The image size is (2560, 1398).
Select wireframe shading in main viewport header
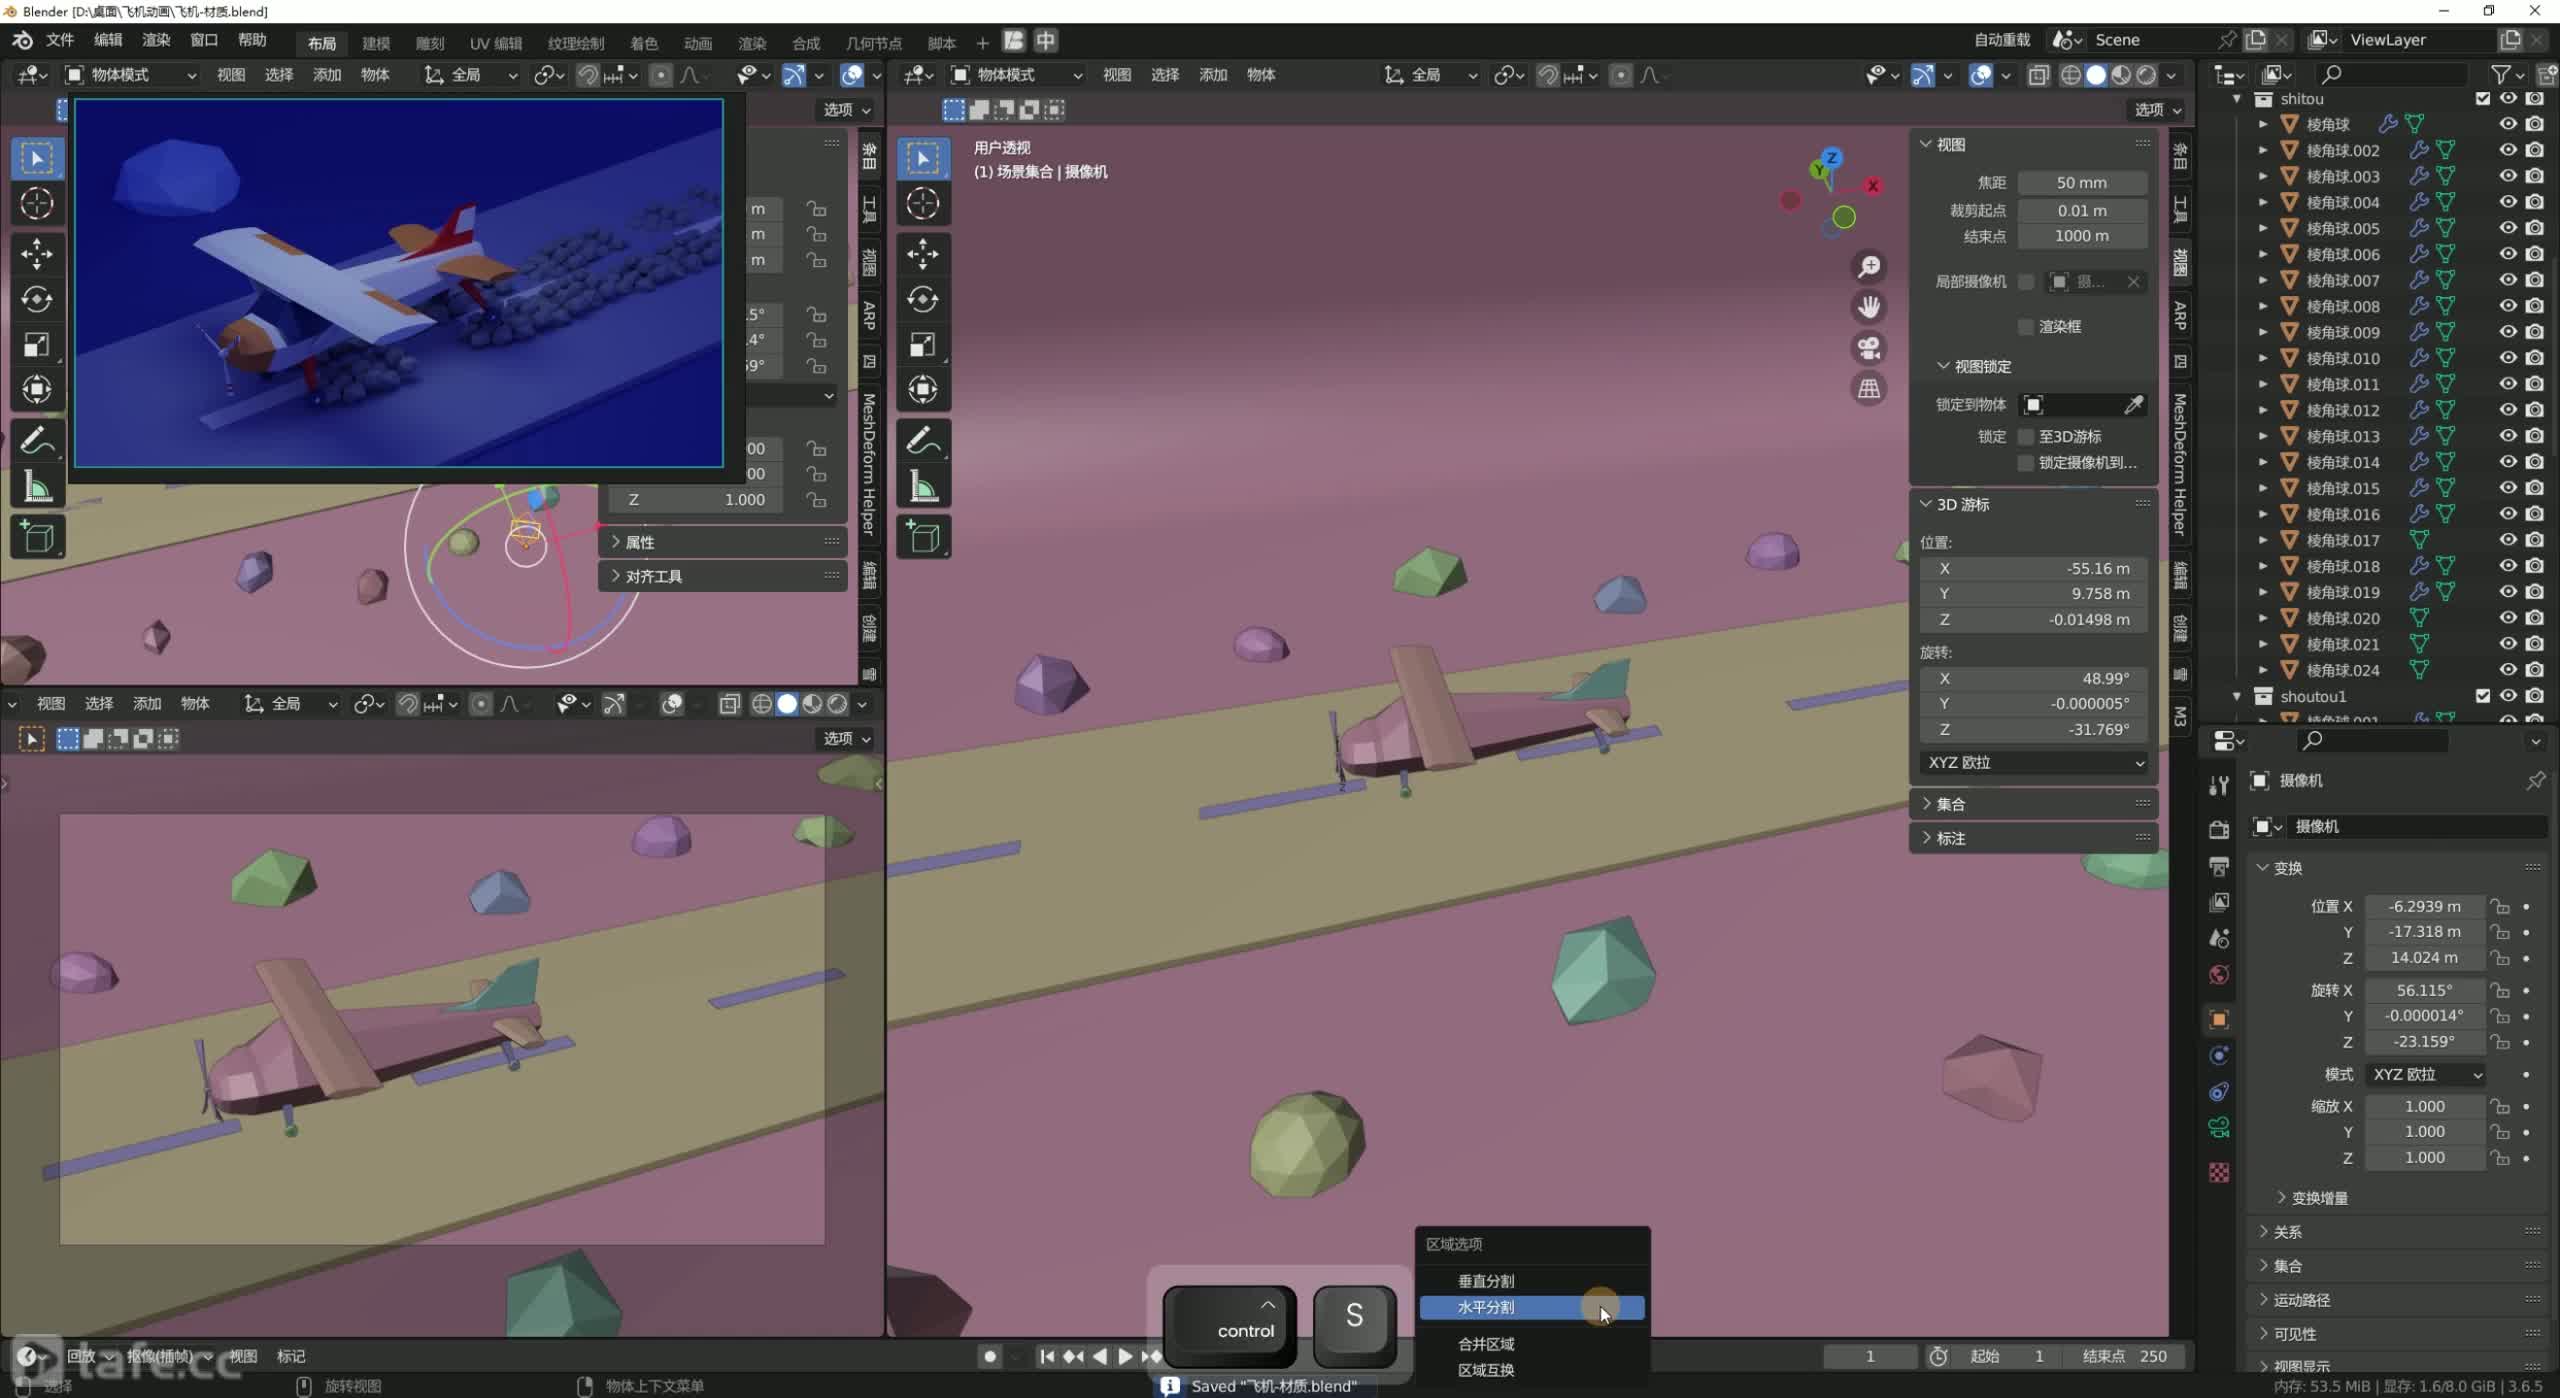pos(2071,75)
